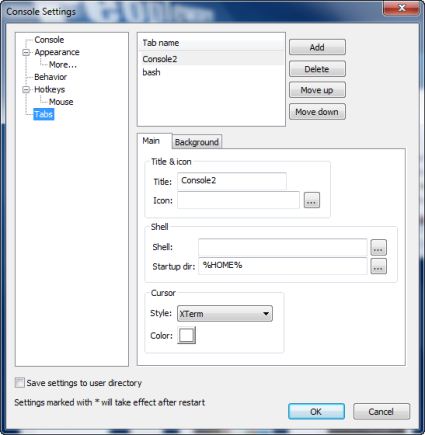Click the Startup dir input field
The image size is (425, 435).
pyautogui.click(x=283, y=266)
